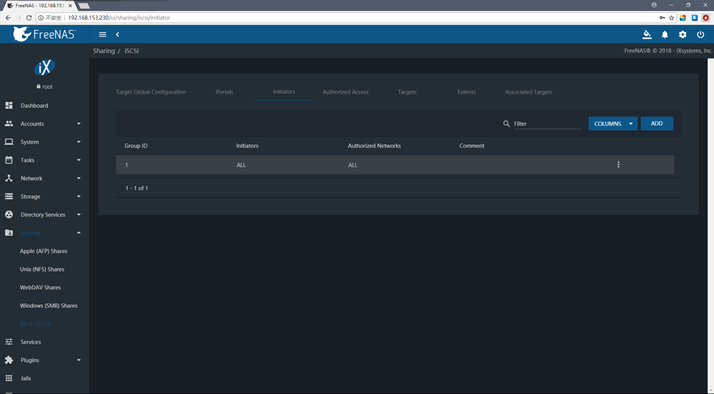Click the search magnifier icon
The height and width of the screenshot is (394, 714).
[506, 123]
